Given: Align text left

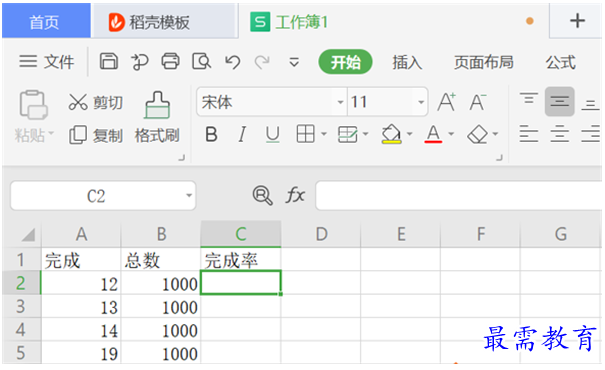Looking at the screenshot, I should [x=529, y=134].
